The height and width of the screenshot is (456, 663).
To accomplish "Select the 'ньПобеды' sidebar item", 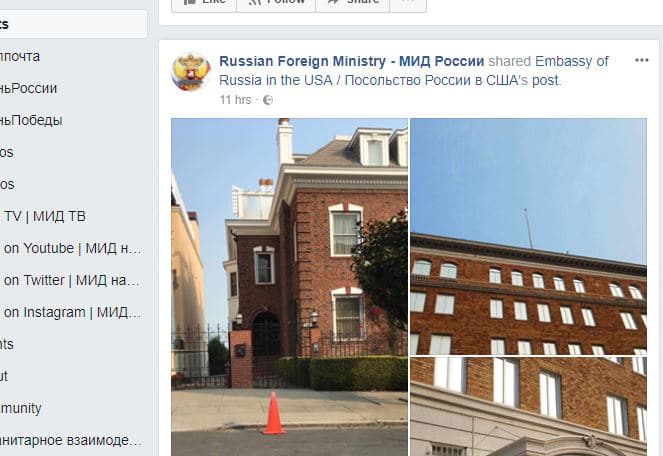I will (31, 121).
